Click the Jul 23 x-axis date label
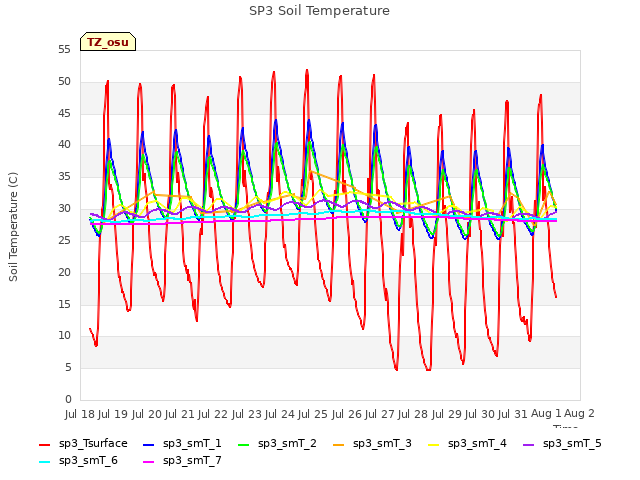 [x=246, y=414]
